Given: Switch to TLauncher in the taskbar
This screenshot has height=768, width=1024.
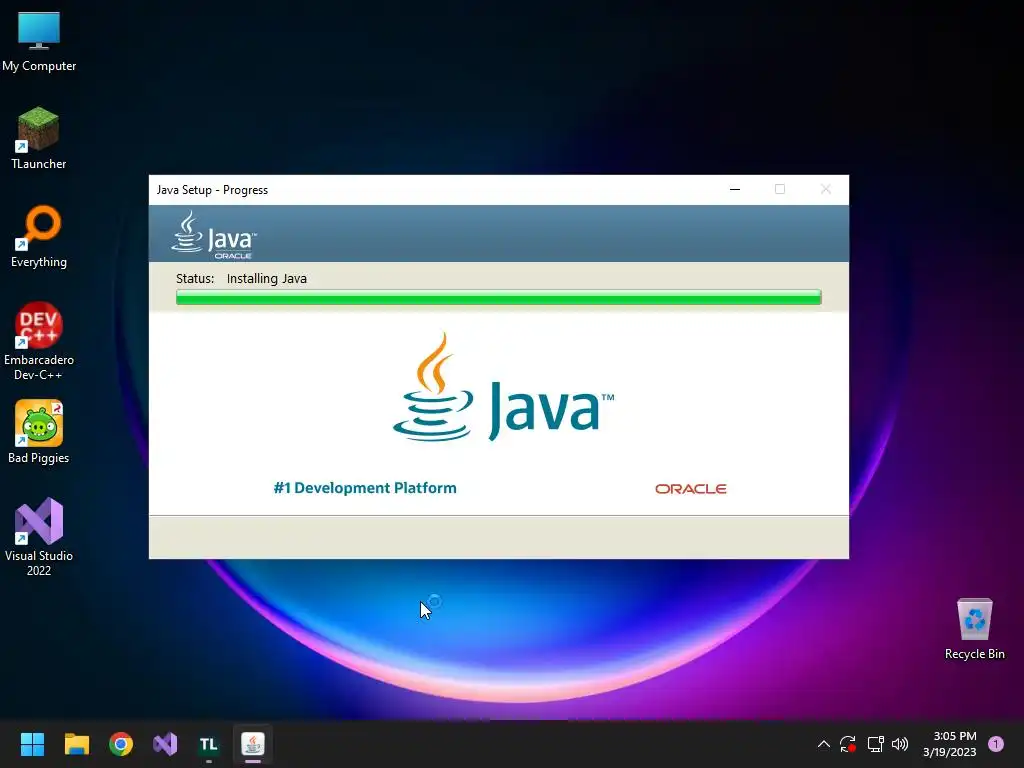Looking at the screenshot, I should coord(208,744).
